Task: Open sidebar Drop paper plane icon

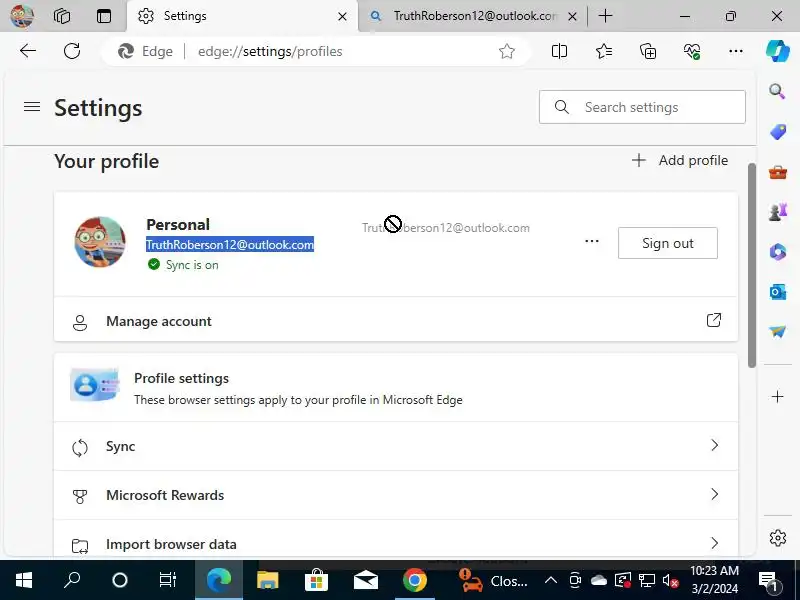Action: [x=778, y=332]
